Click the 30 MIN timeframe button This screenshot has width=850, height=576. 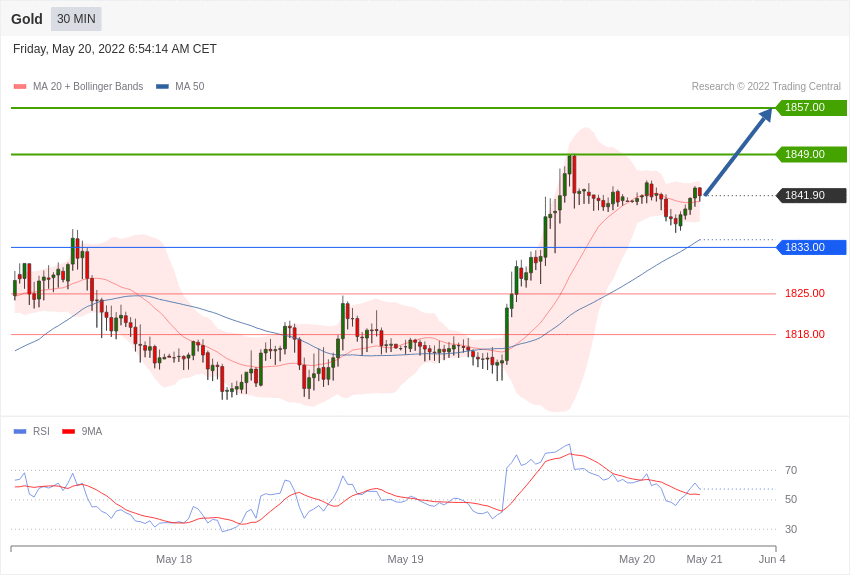point(76,19)
